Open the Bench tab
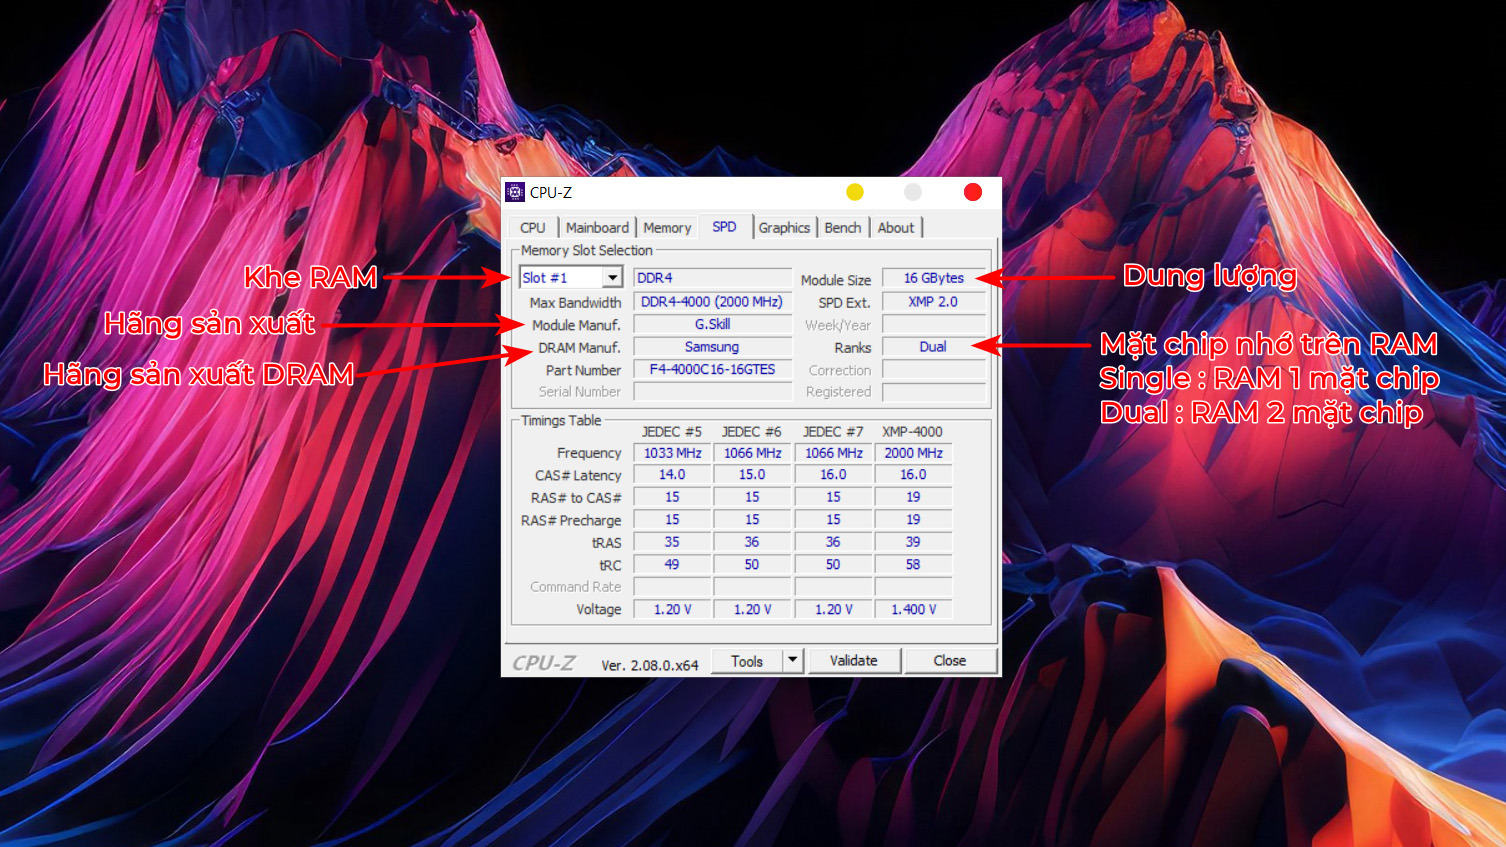Screen dimensions: 1506x847 coord(842,228)
